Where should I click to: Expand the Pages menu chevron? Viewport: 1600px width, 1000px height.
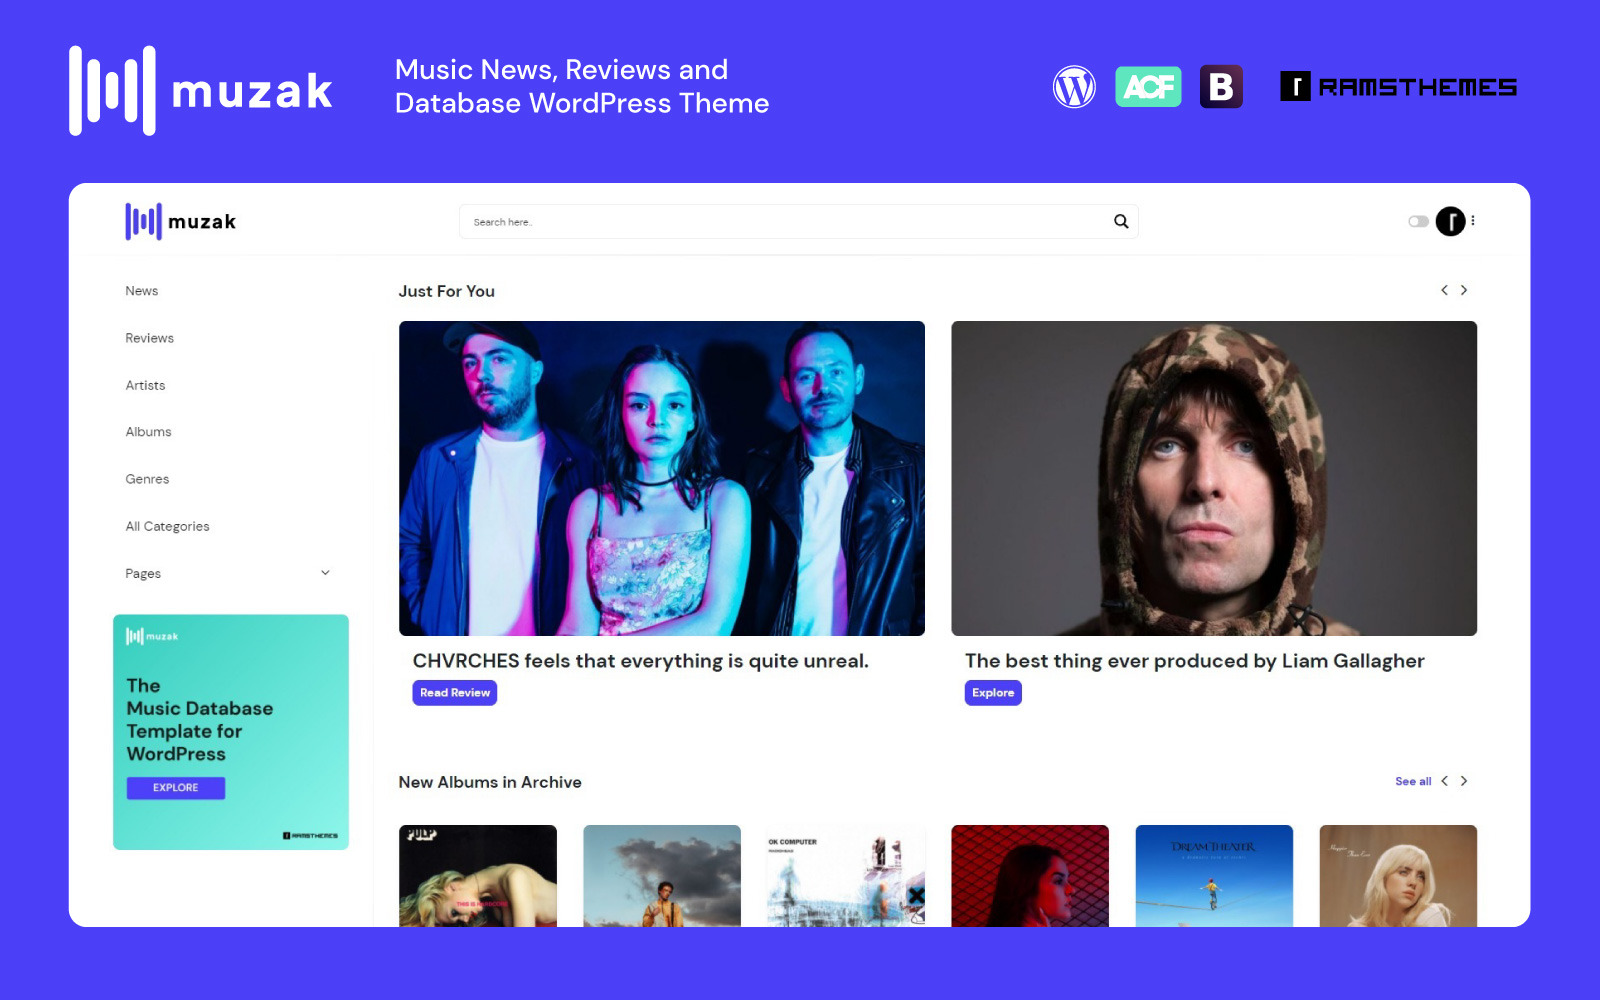(x=324, y=572)
